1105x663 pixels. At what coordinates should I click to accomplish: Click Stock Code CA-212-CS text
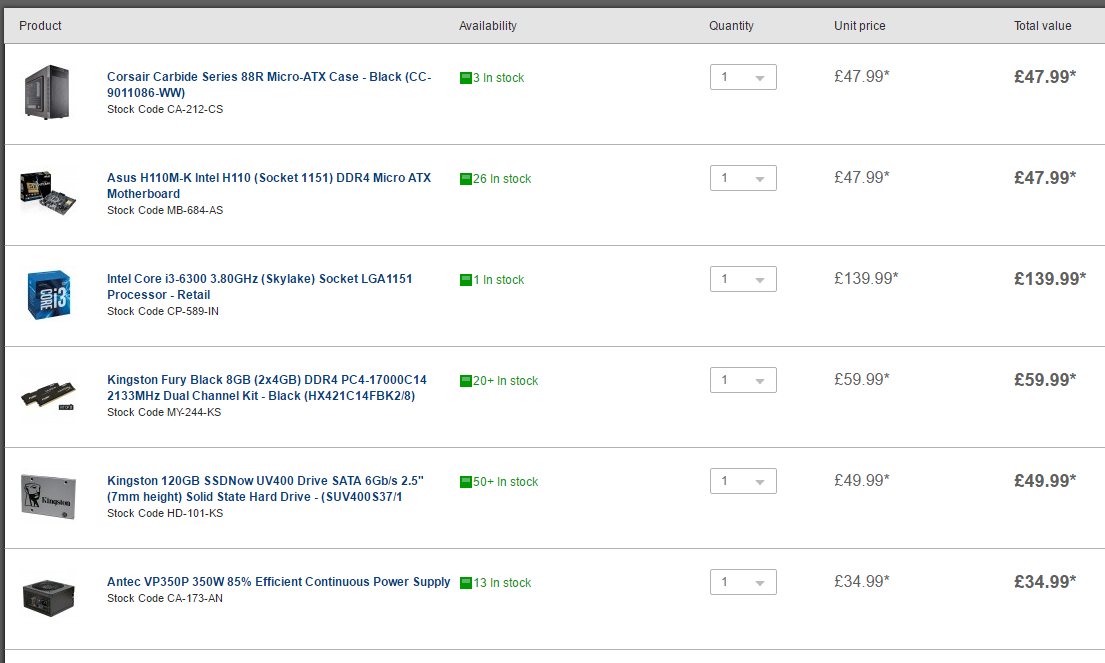(x=165, y=109)
